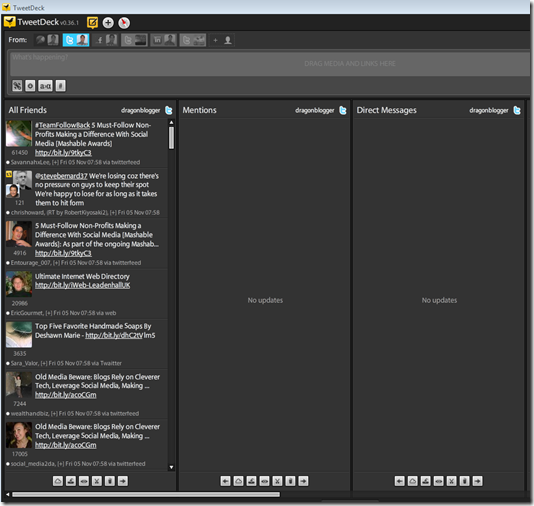Screen dimensions: 534x506
Task: Click the [+] next to EricGourmet
Action: click(x=49, y=313)
